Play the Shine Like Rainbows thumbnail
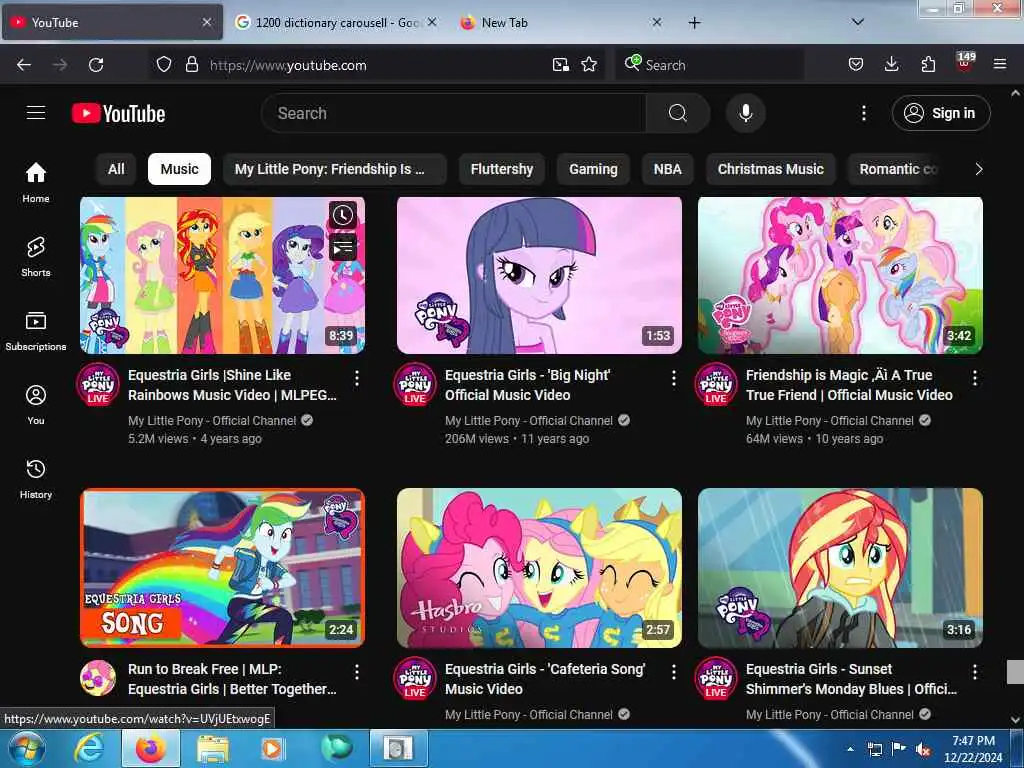Viewport: 1024px width, 768px height. tap(223, 275)
